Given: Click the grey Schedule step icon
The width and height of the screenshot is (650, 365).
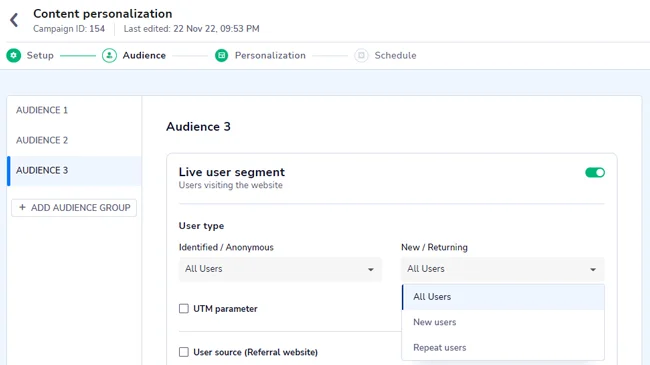Looking at the screenshot, I should tap(361, 55).
